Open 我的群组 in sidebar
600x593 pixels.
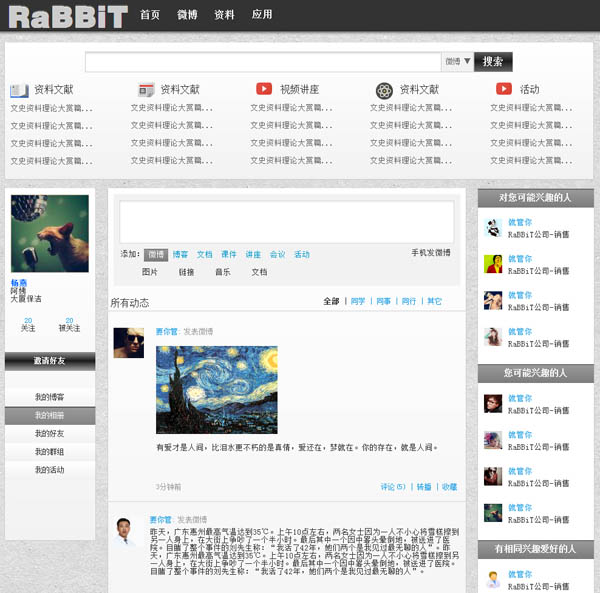[50, 452]
